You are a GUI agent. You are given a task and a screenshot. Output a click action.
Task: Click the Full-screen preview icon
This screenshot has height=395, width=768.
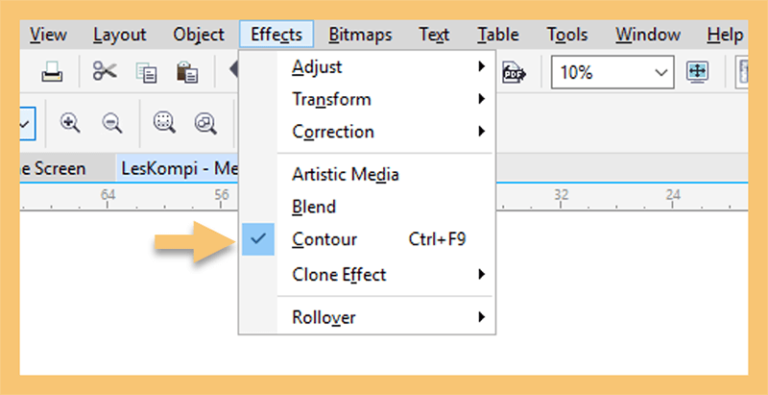(697, 72)
